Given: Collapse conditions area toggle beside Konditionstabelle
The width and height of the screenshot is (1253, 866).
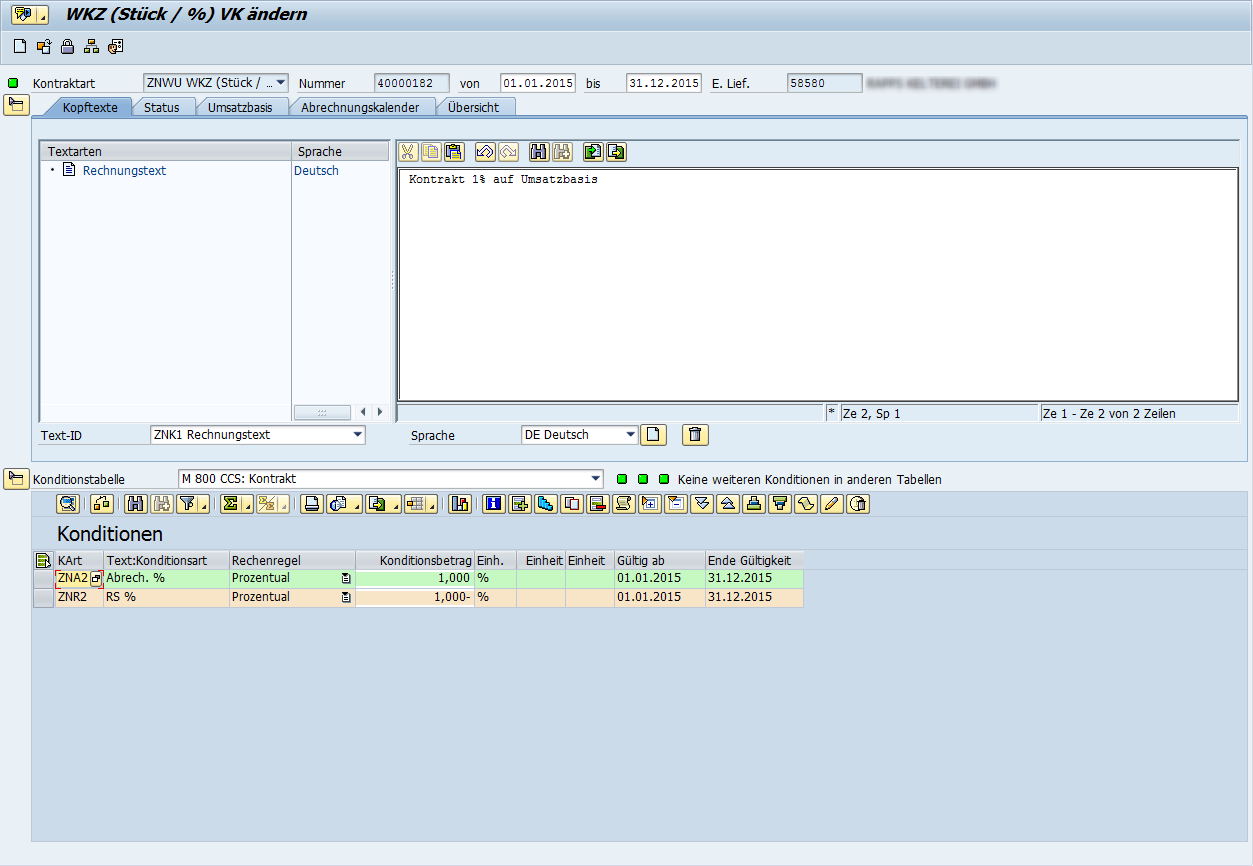Looking at the screenshot, I should pyautogui.click(x=16, y=479).
